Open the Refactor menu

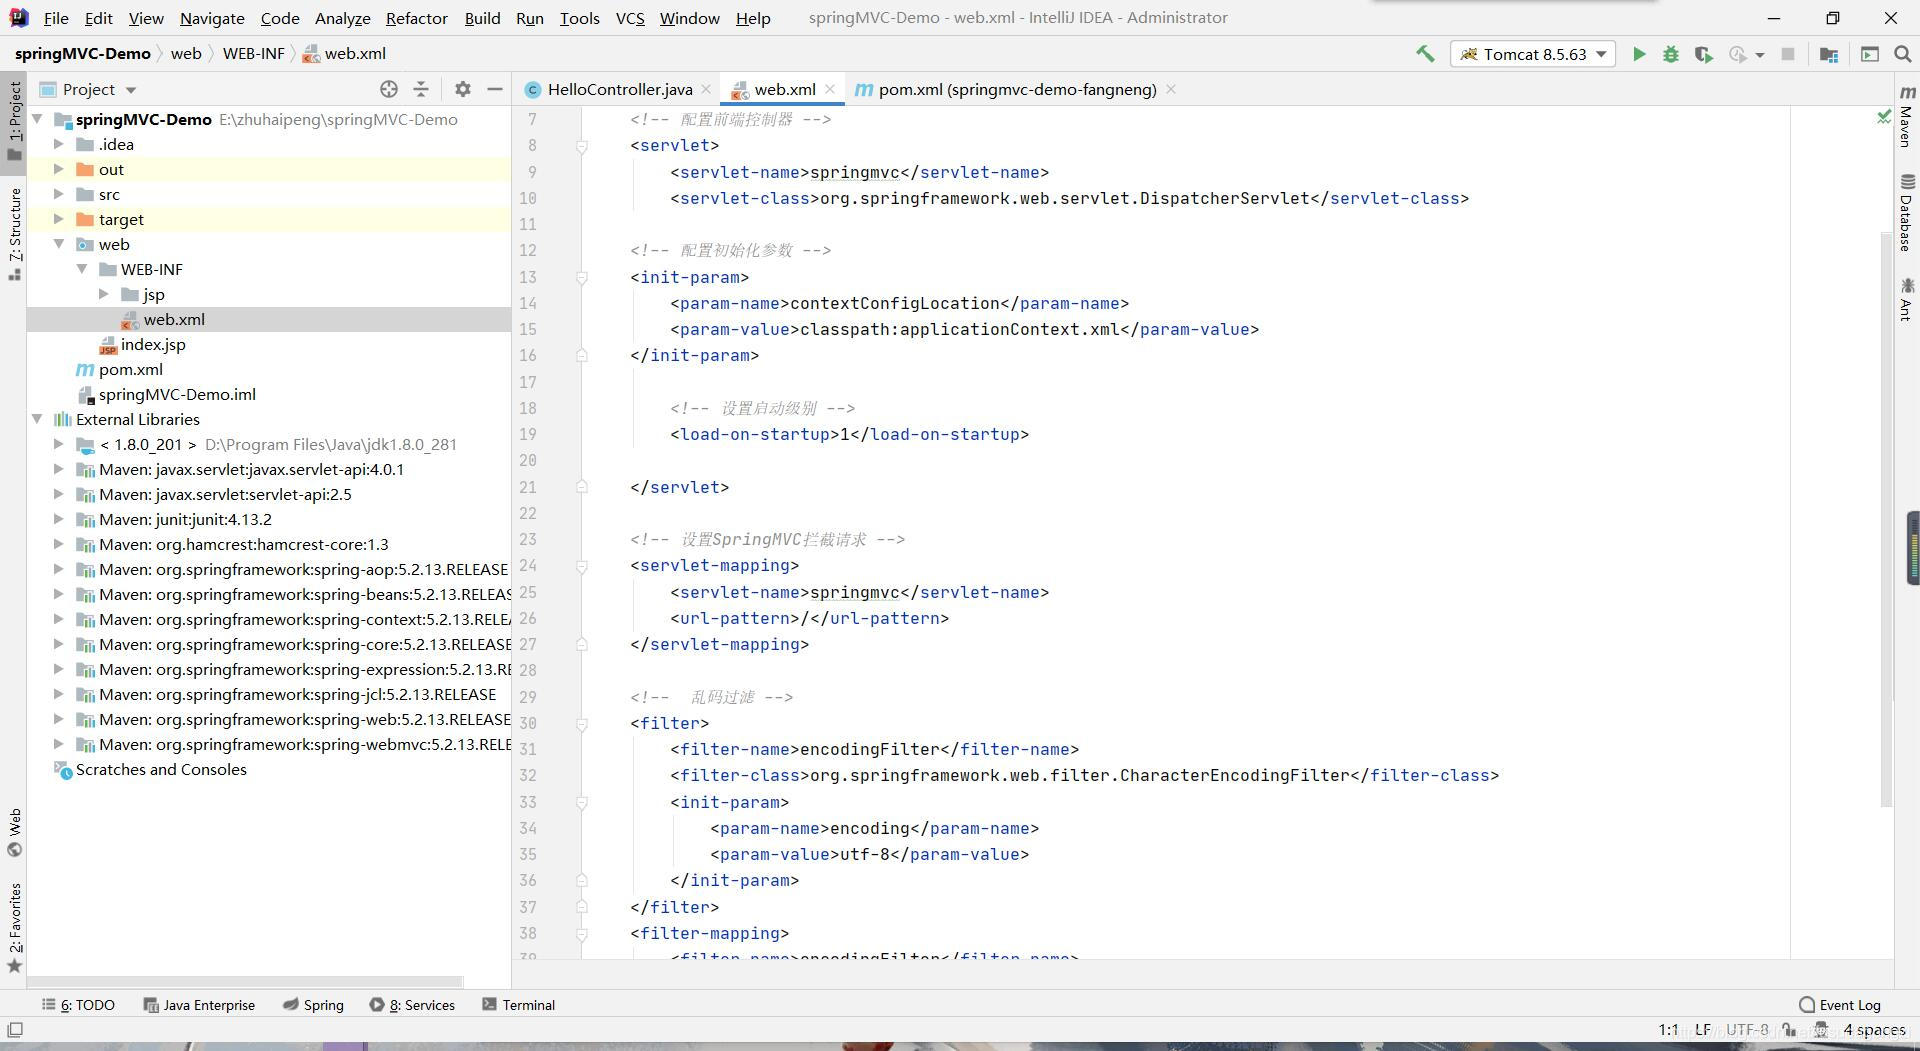[416, 18]
